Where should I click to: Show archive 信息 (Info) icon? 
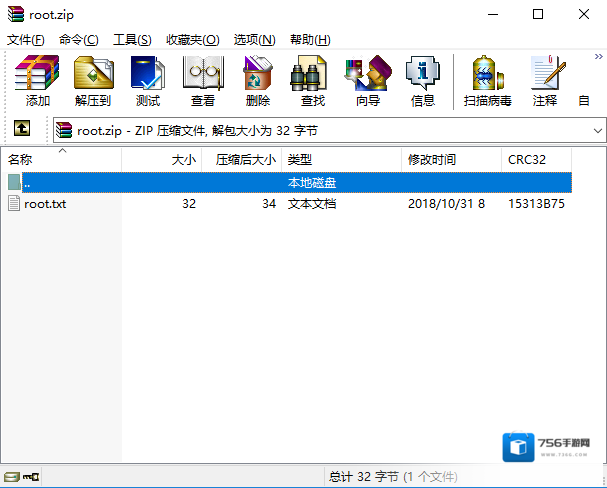coord(423,75)
